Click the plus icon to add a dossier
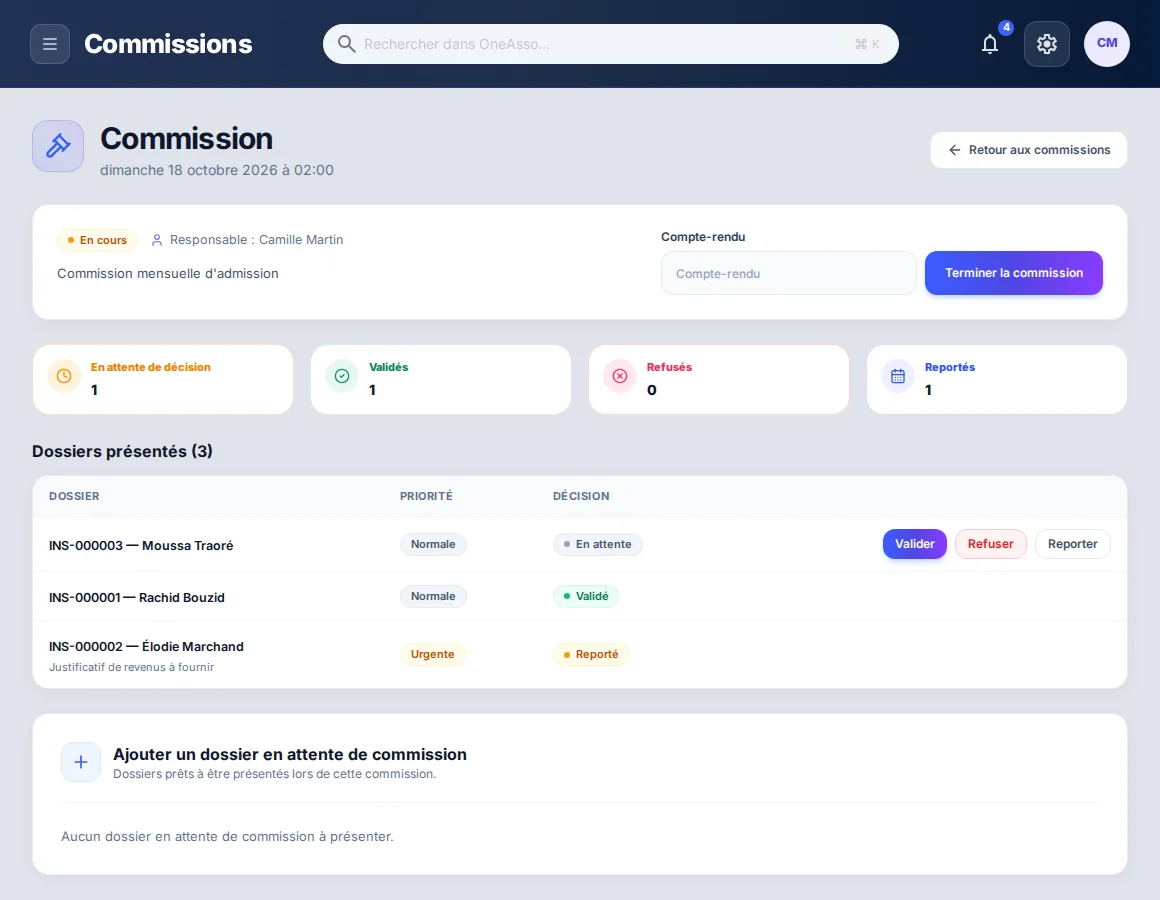Image resolution: width=1160 pixels, height=900 pixels. click(81, 762)
